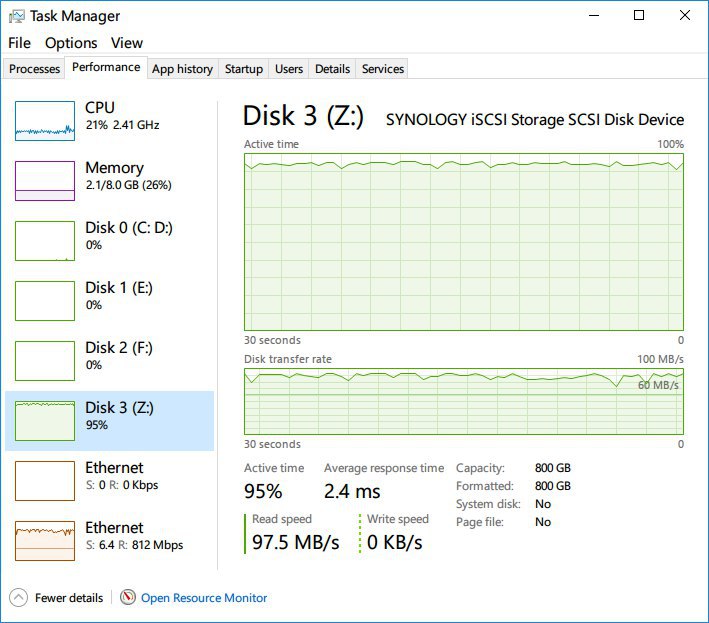Select the idle Ethernet adapter with 0 Kbps
The height and width of the screenshot is (623, 709).
109,481
